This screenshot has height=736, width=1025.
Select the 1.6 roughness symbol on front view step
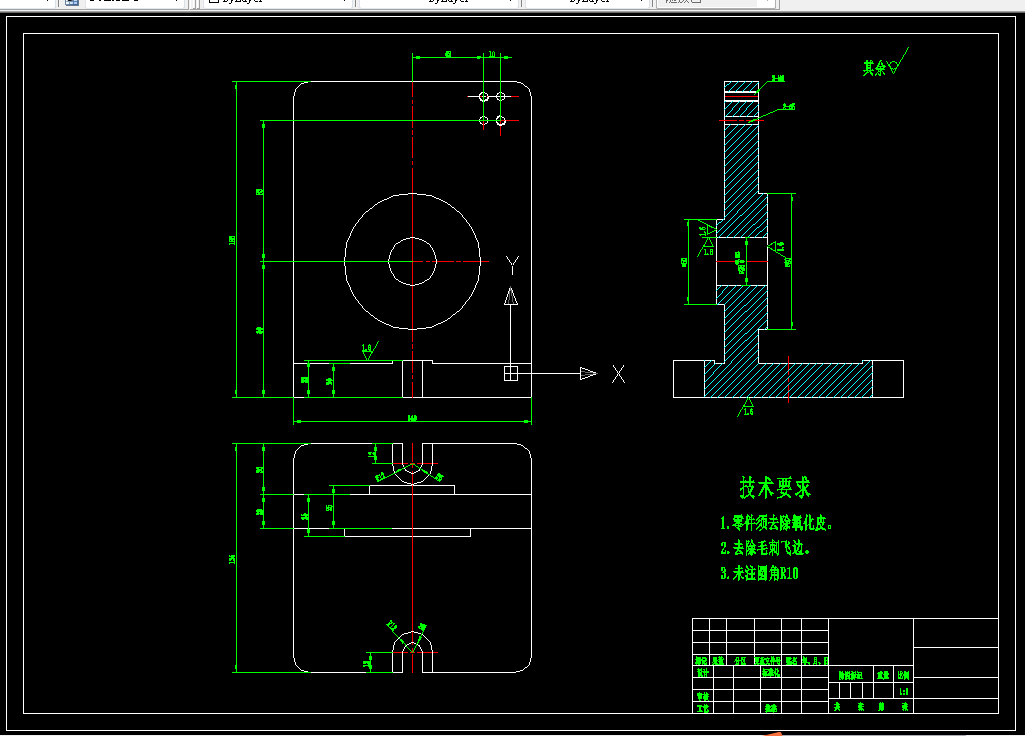[x=369, y=350]
